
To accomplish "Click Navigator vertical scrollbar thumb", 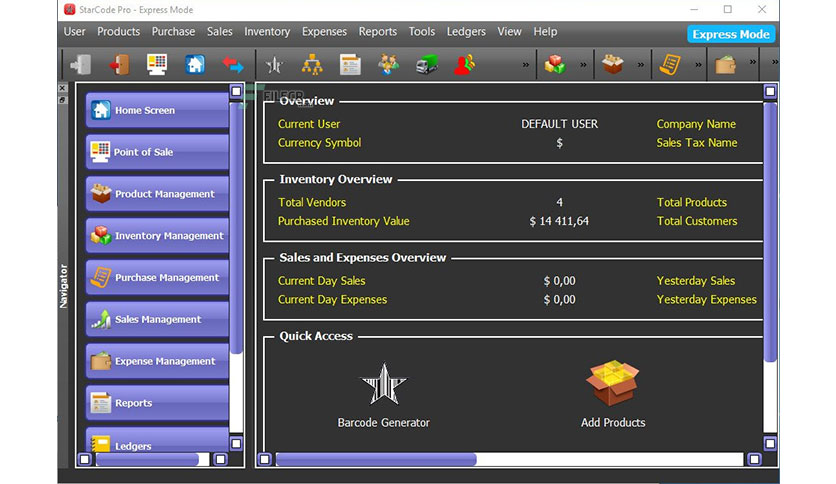I will click(x=236, y=227).
